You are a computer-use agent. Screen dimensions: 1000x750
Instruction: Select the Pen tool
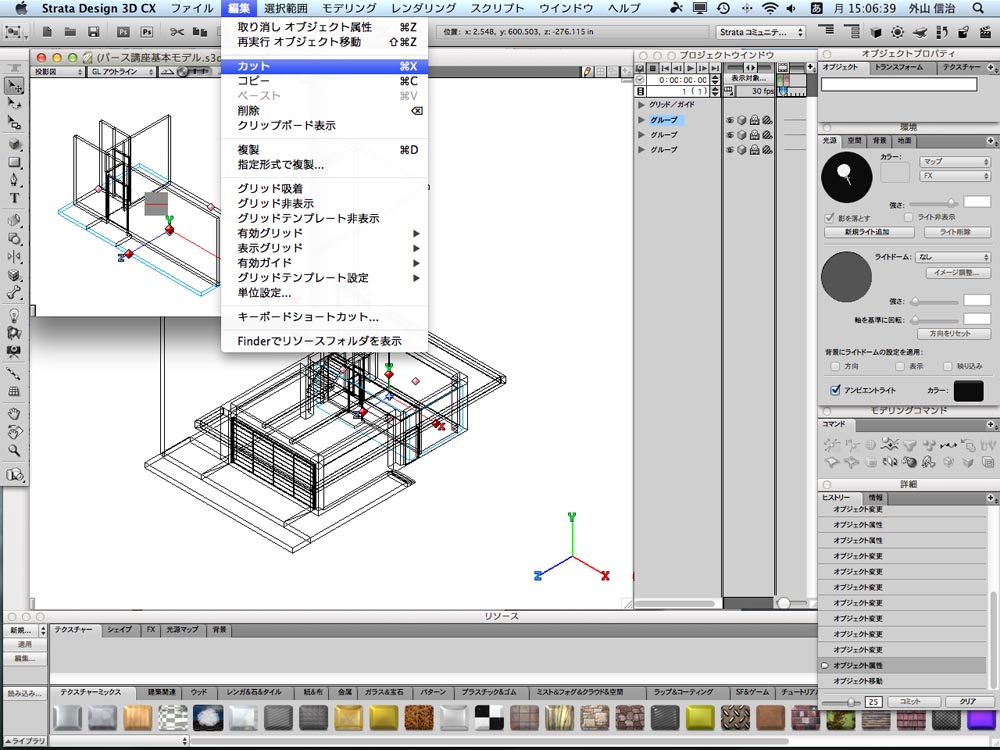14,180
